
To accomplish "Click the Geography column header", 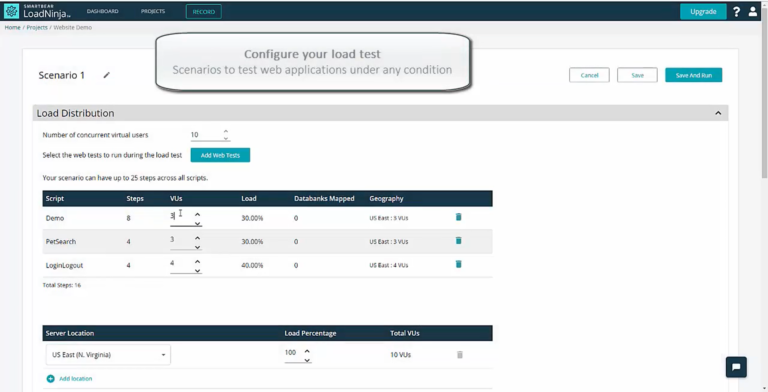I will [386, 198].
